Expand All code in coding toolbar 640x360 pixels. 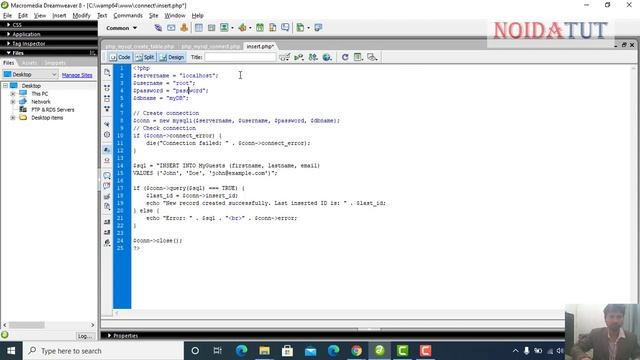coord(107,109)
